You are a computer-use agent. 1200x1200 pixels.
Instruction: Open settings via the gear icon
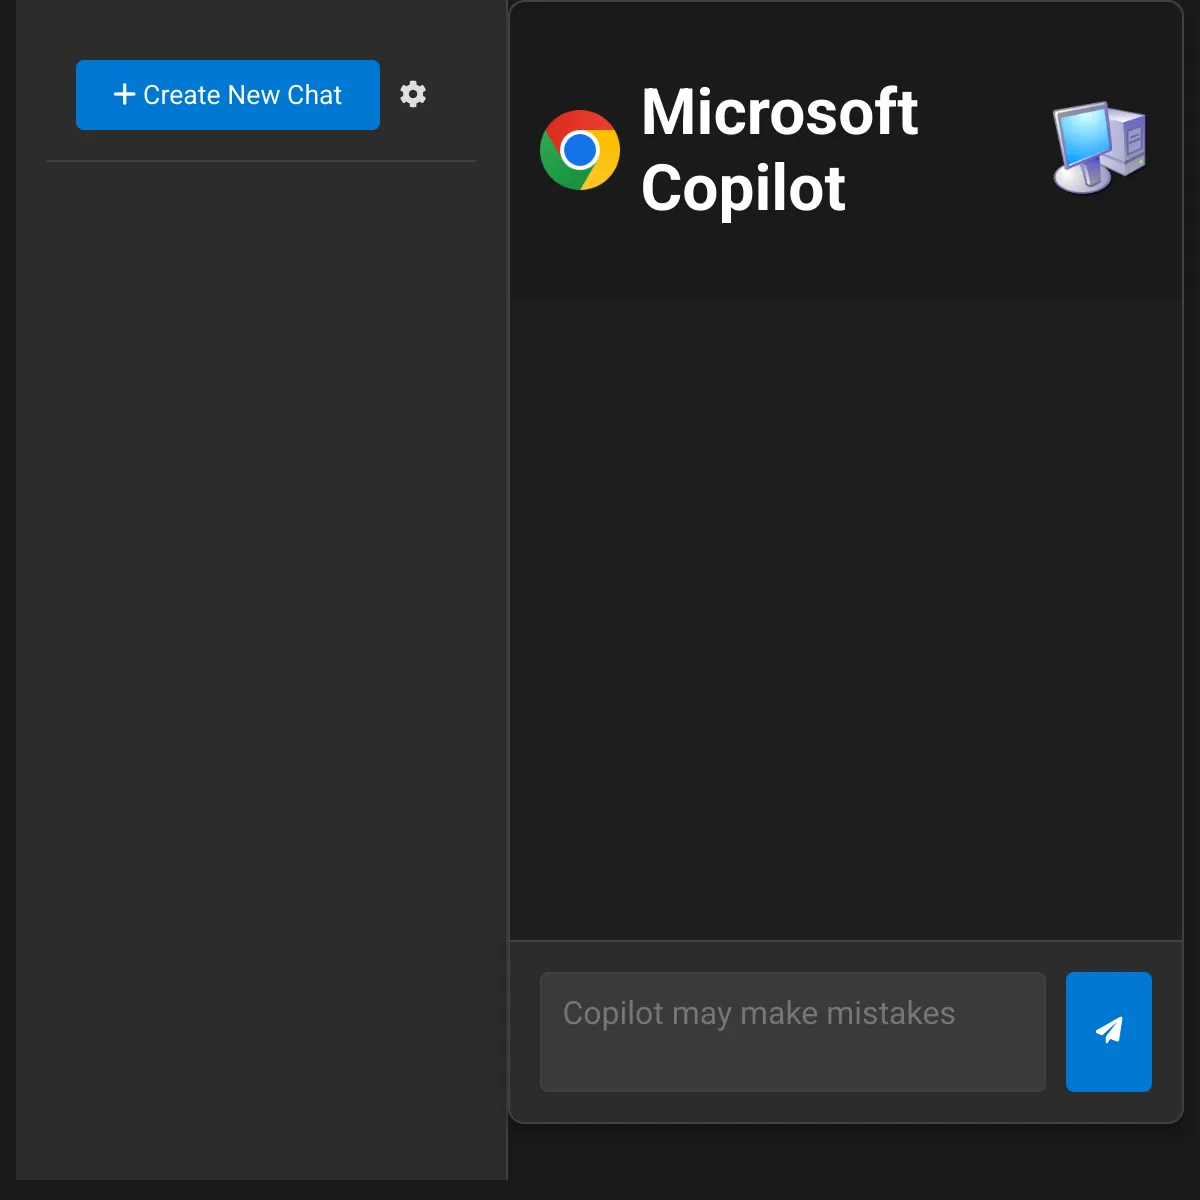tap(413, 94)
